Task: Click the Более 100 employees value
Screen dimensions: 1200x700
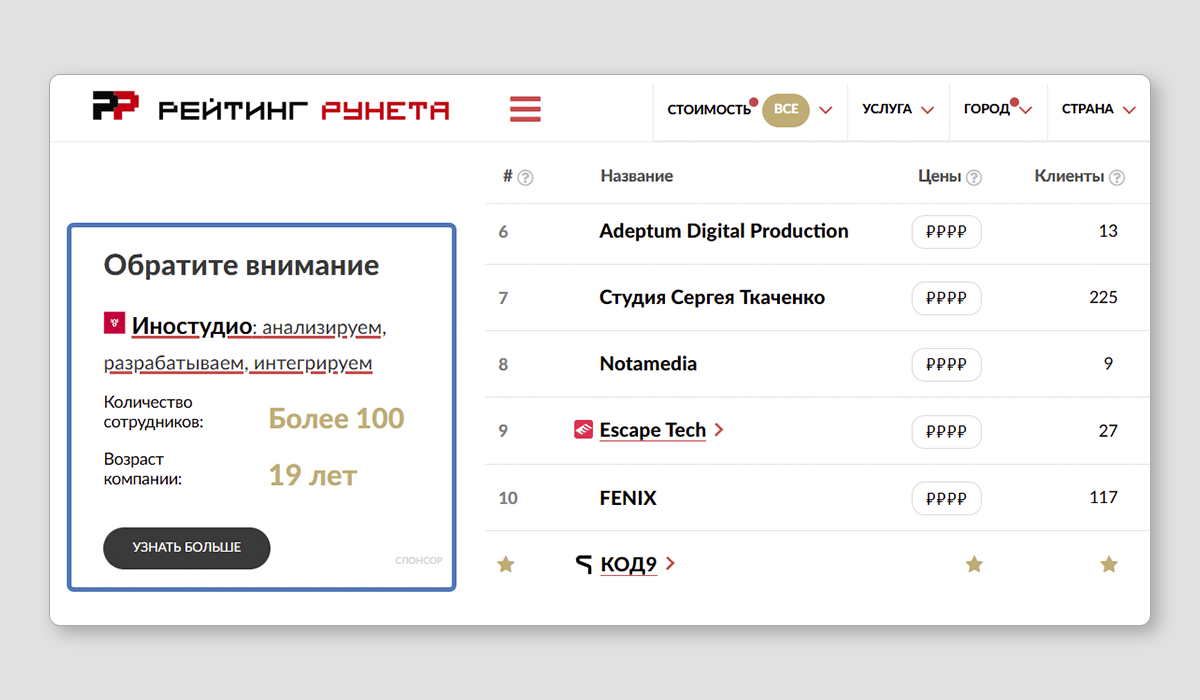Action: click(336, 418)
